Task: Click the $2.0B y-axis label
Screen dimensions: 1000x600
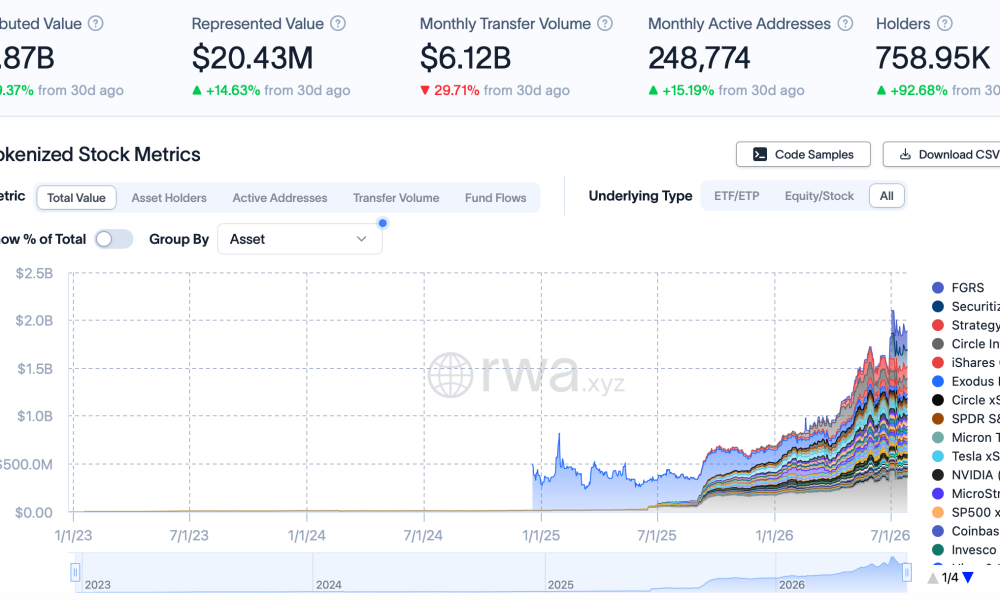Action: [34, 321]
